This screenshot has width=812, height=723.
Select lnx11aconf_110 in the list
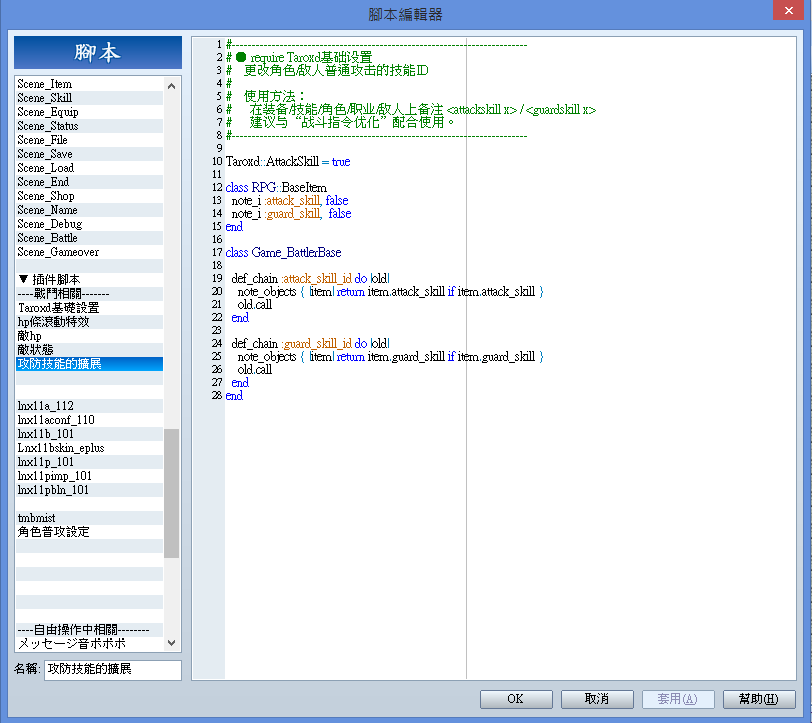point(90,420)
